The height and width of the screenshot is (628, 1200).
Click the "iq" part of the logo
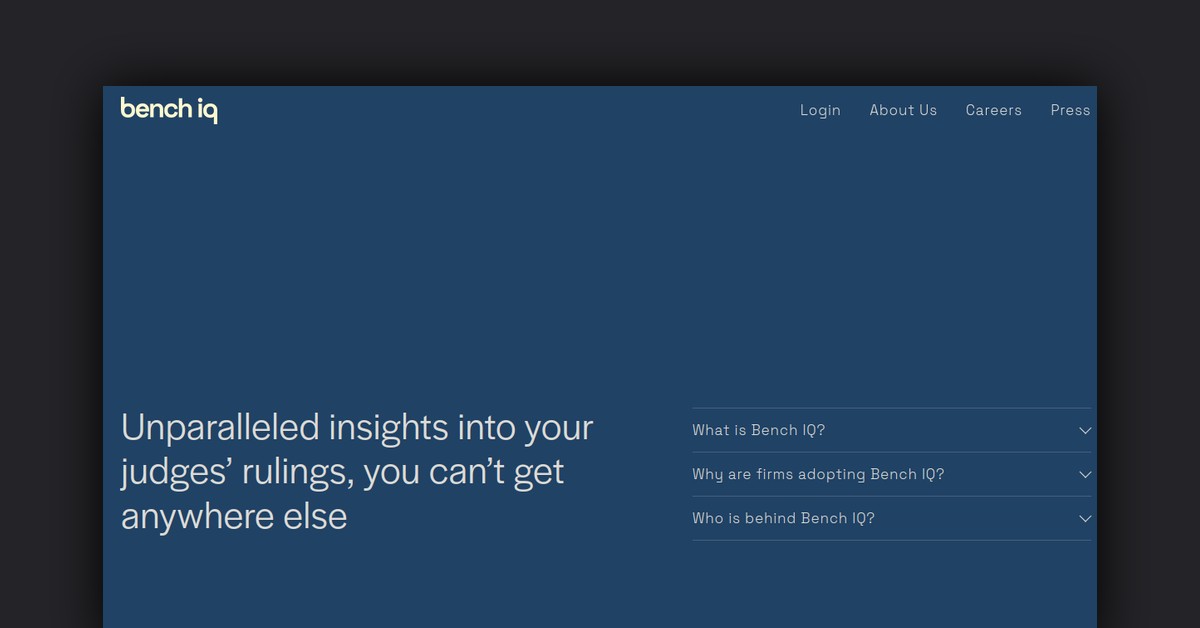[207, 110]
